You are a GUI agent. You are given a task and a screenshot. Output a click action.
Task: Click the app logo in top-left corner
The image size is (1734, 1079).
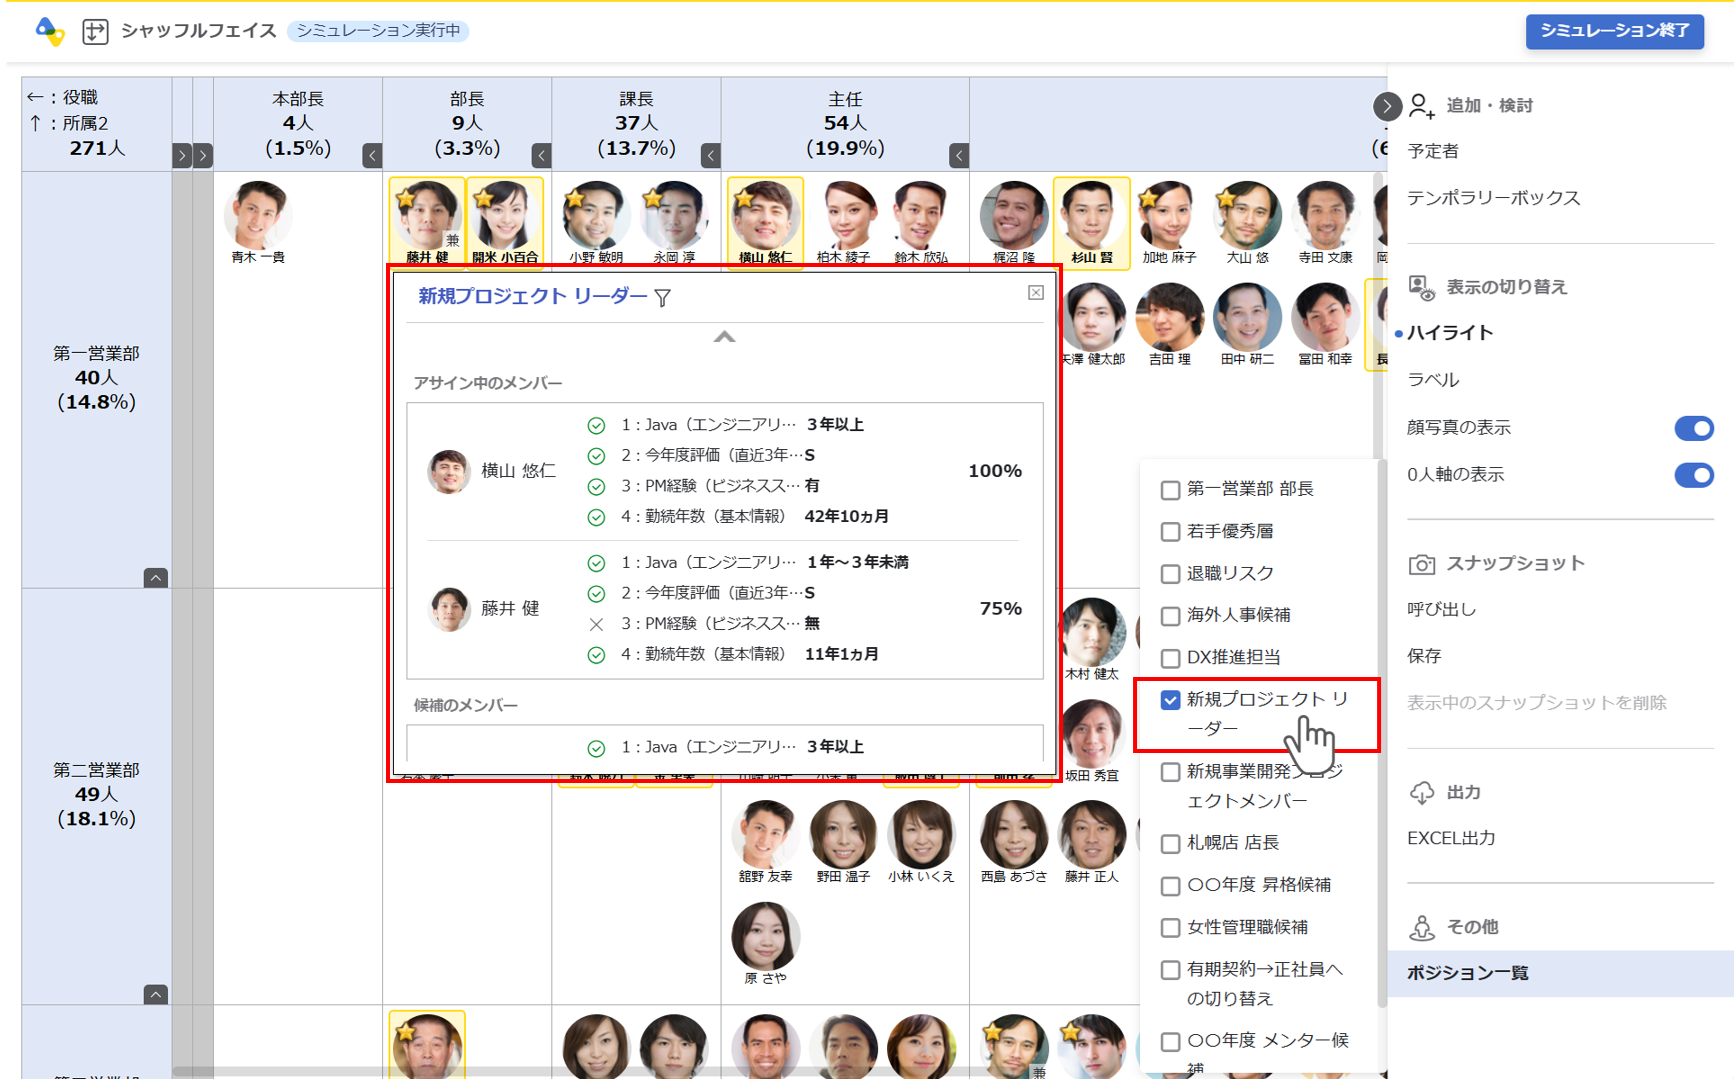point(49,31)
